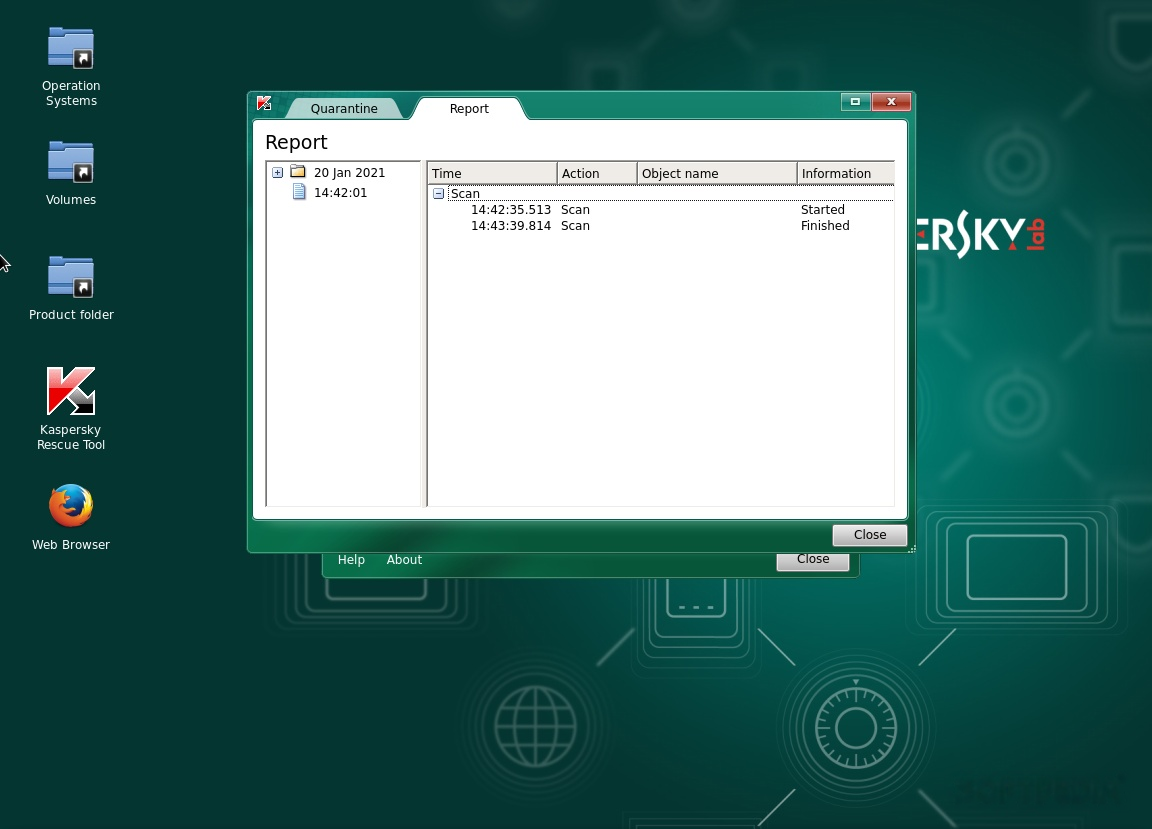This screenshot has width=1152, height=829.
Task: Click the resize grip of the Report window
Action: click(x=912, y=549)
